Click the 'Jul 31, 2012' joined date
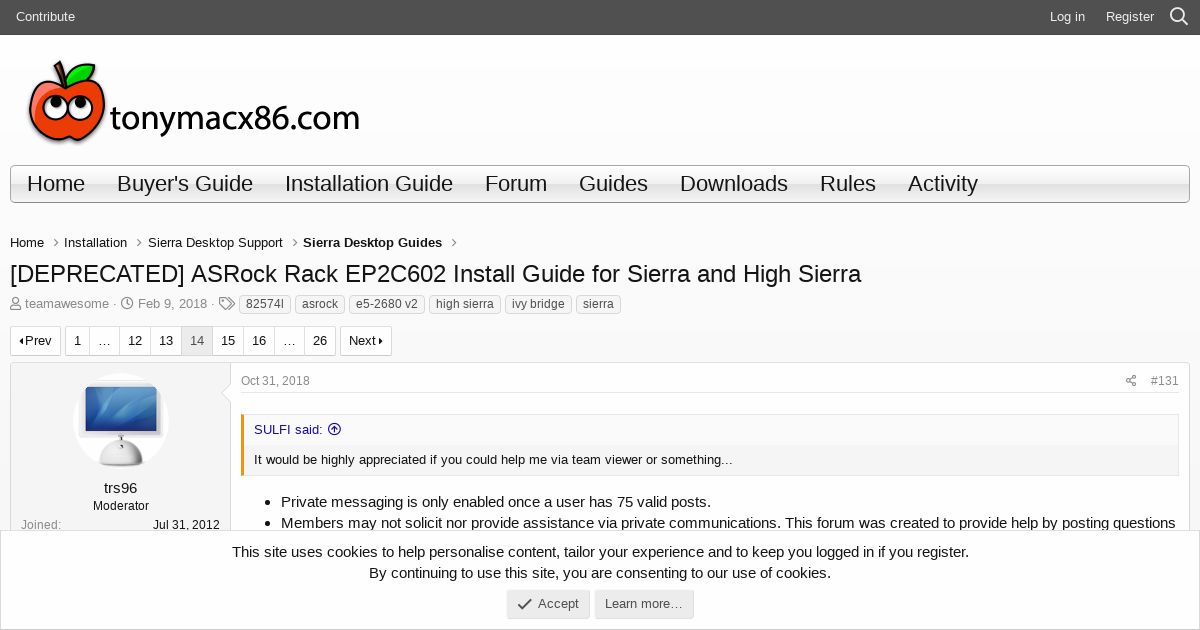 coord(186,525)
